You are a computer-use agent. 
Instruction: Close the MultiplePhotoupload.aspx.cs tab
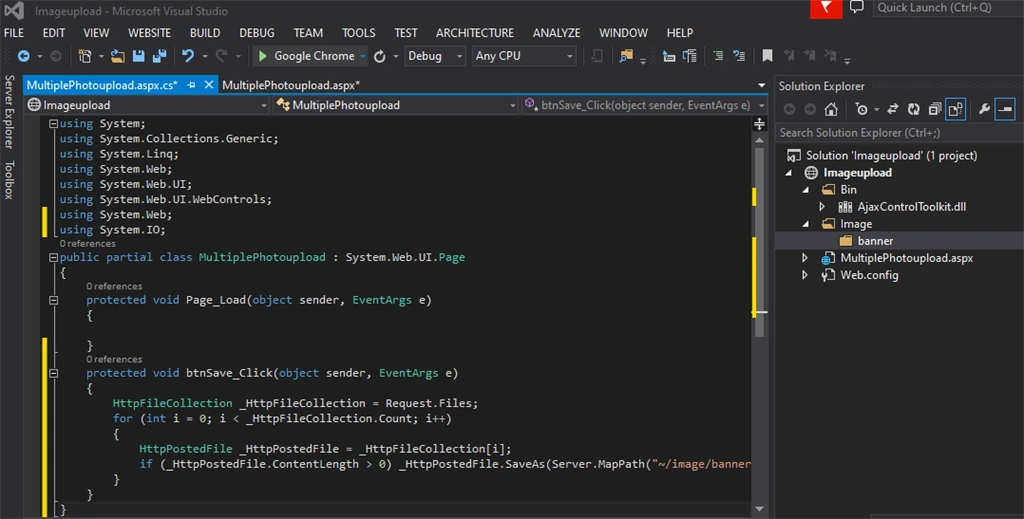[x=208, y=85]
